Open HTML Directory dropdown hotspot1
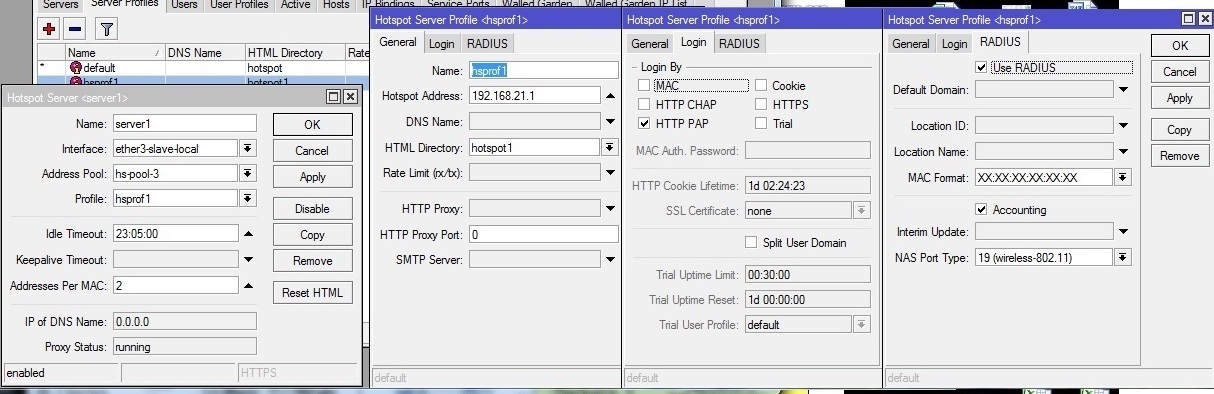This screenshot has height=394, width=1214. click(x=610, y=147)
